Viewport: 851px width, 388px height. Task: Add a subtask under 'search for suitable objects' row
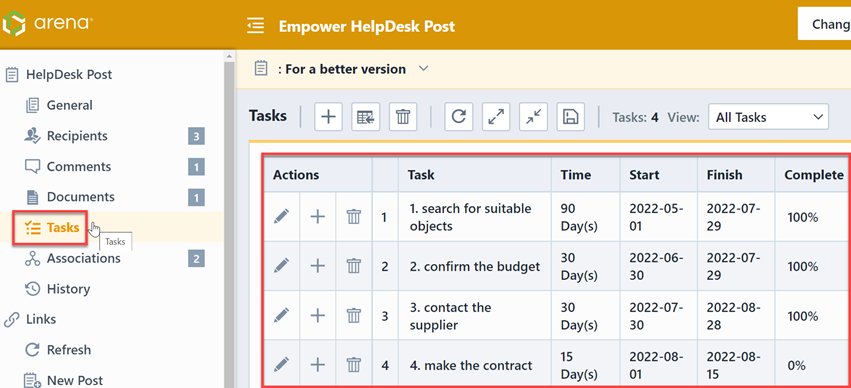tap(317, 217)
